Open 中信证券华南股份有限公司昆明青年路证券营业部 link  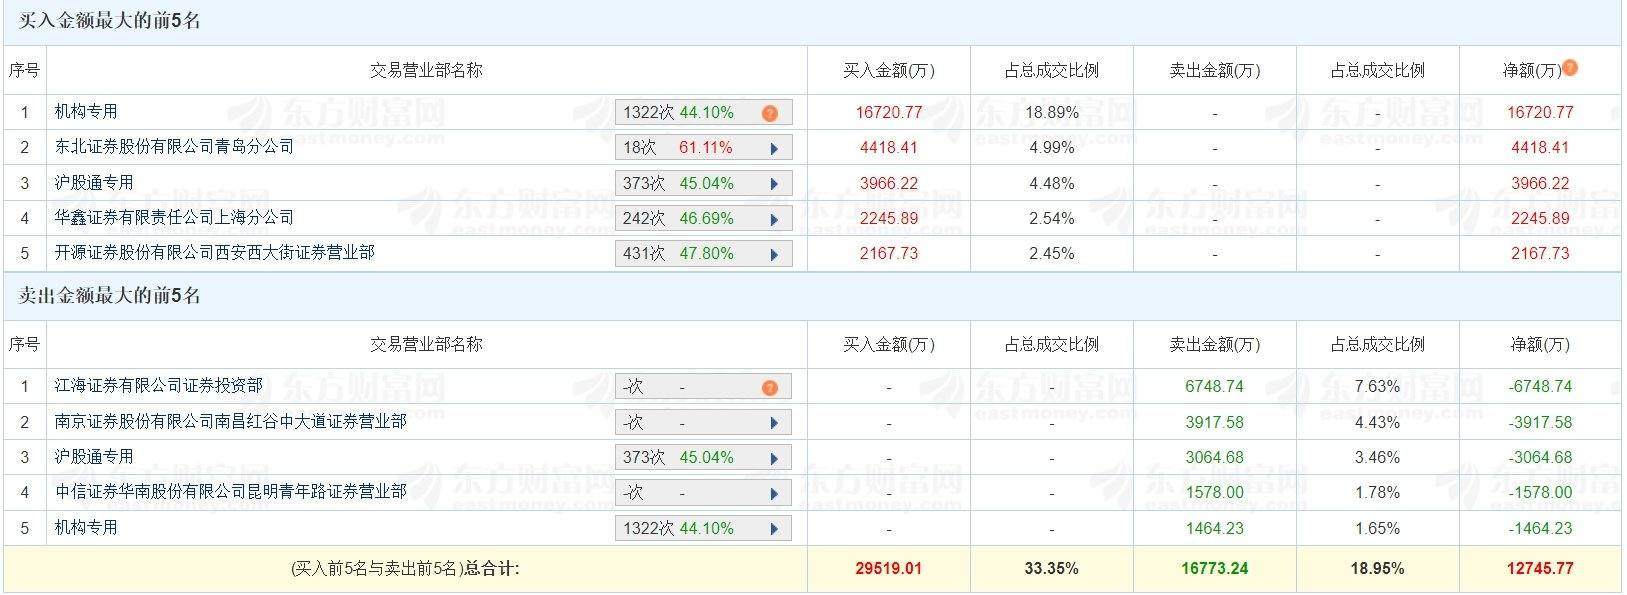(x=230, y=492)
